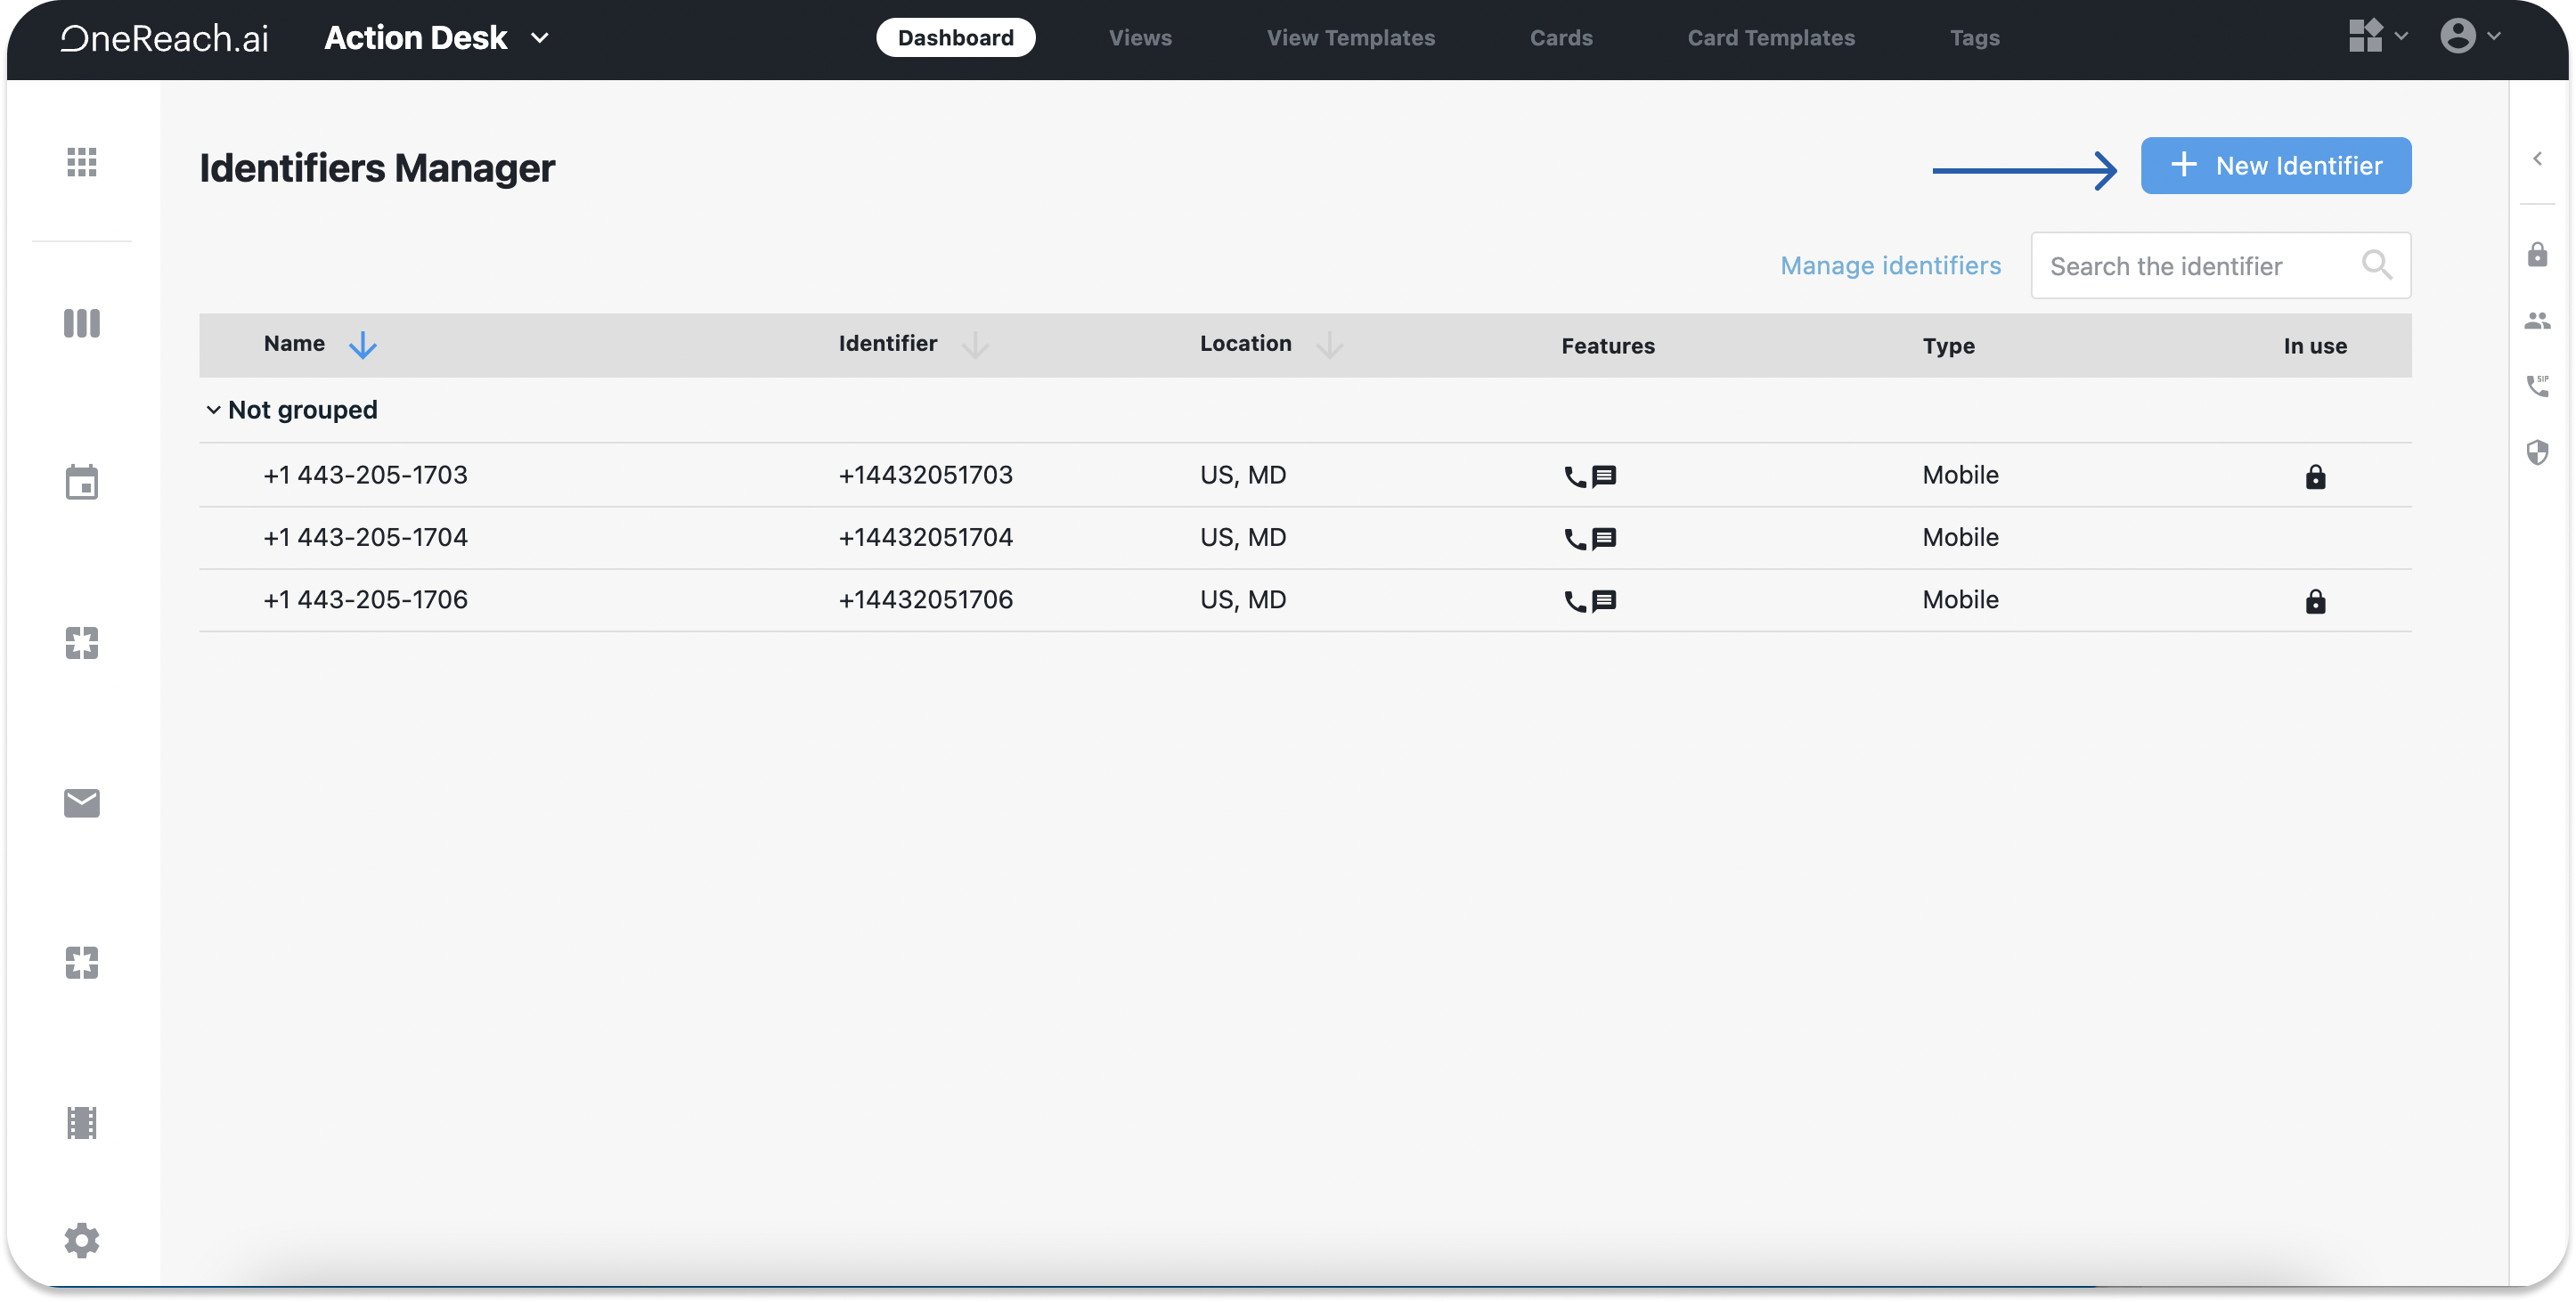Click the New Identifier button

tap(2275, 166)
